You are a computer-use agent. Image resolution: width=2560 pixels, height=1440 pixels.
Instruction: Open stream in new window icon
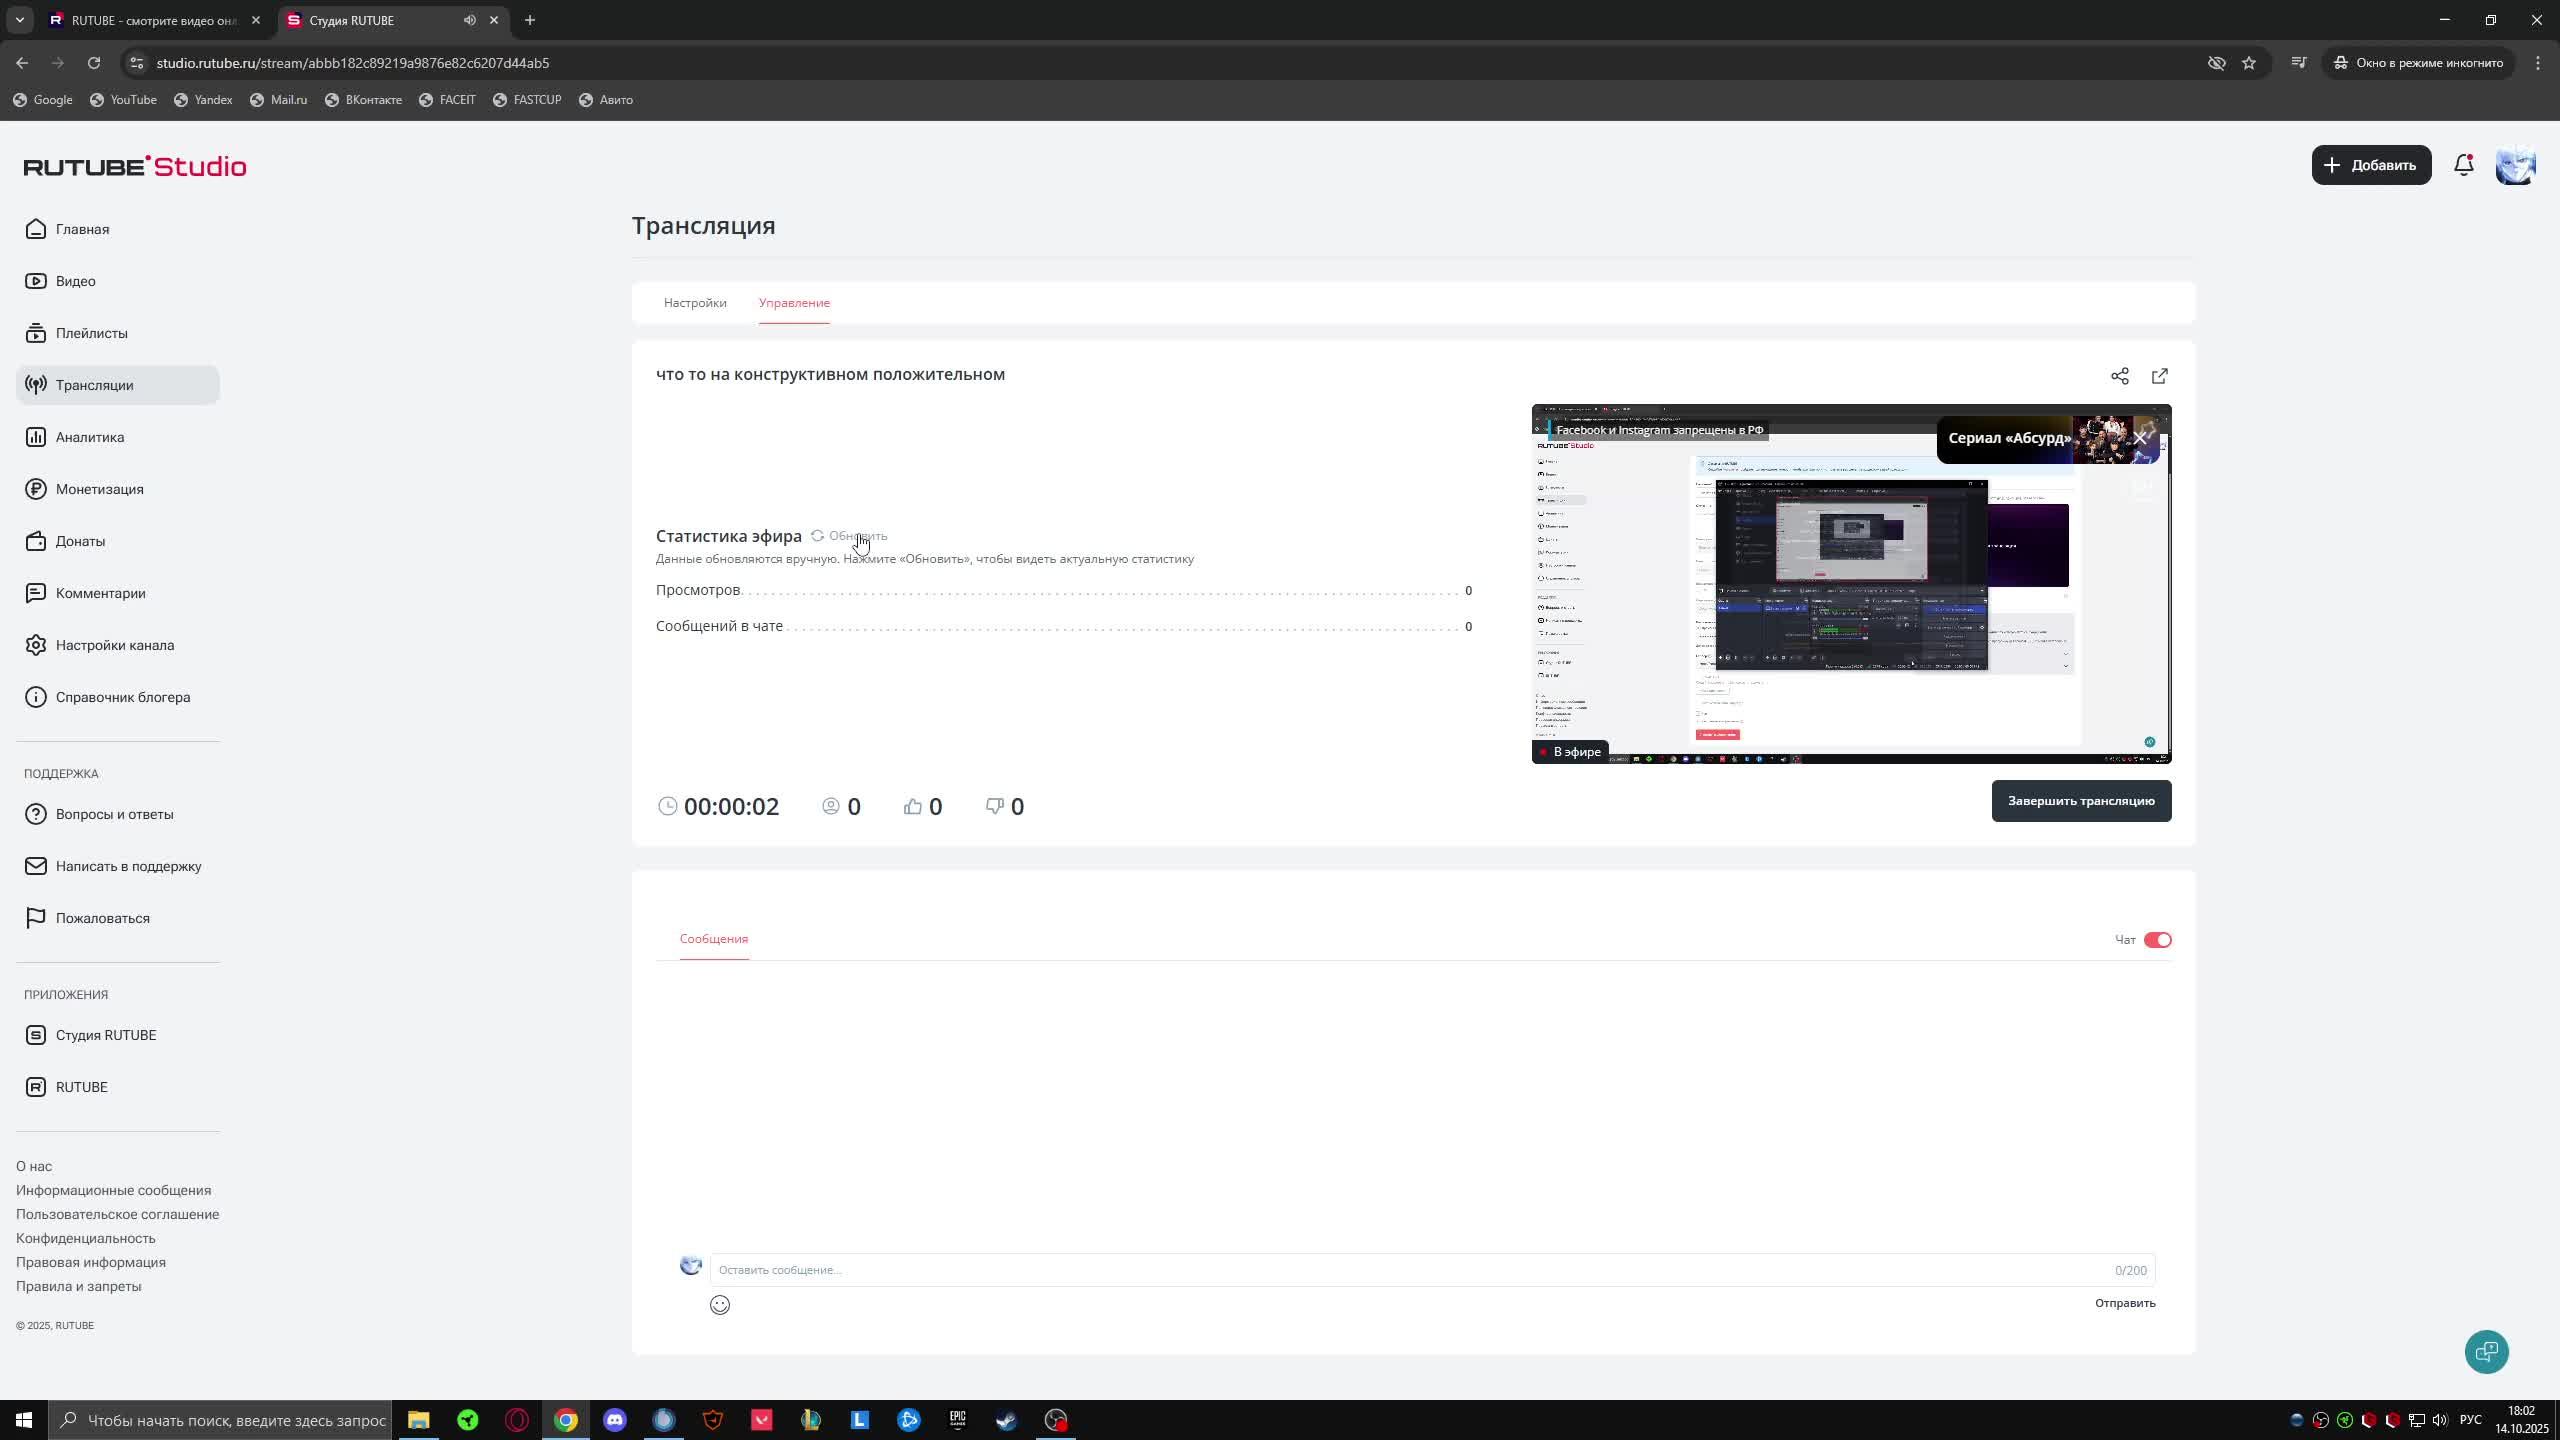pyautogui.click(x=2159, y=376)
